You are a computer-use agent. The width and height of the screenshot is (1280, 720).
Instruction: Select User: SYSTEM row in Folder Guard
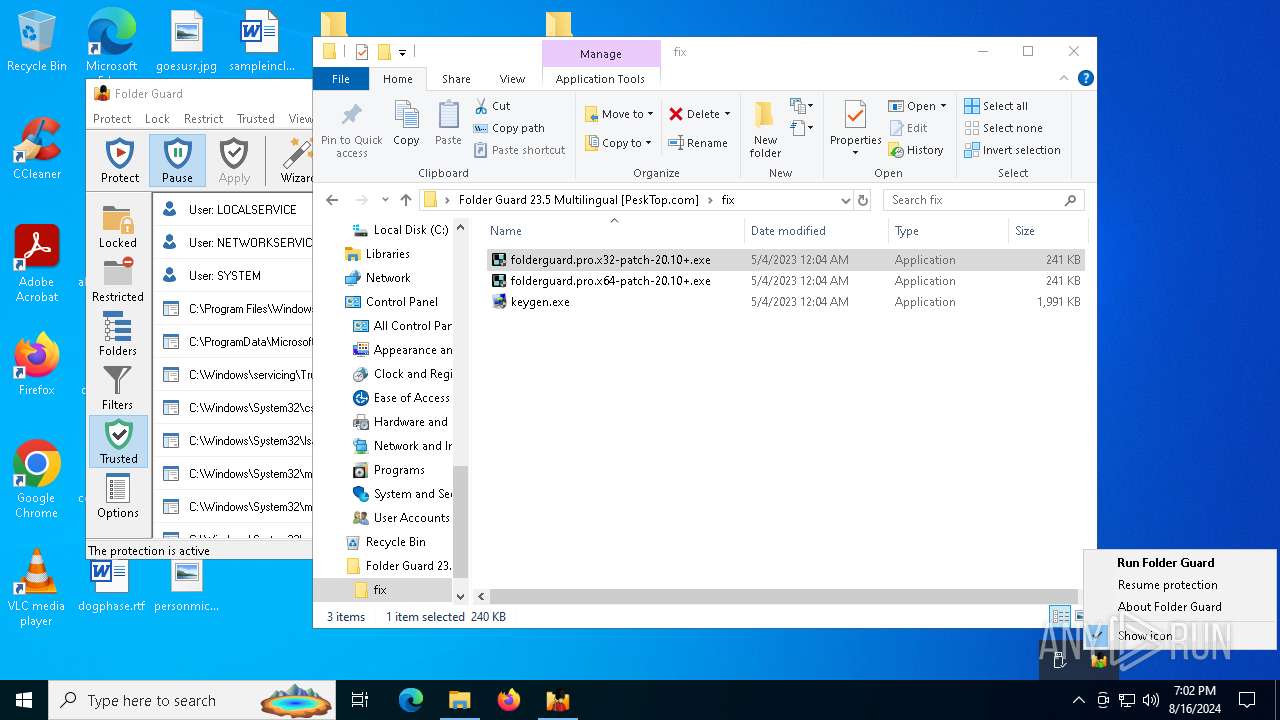232,276
